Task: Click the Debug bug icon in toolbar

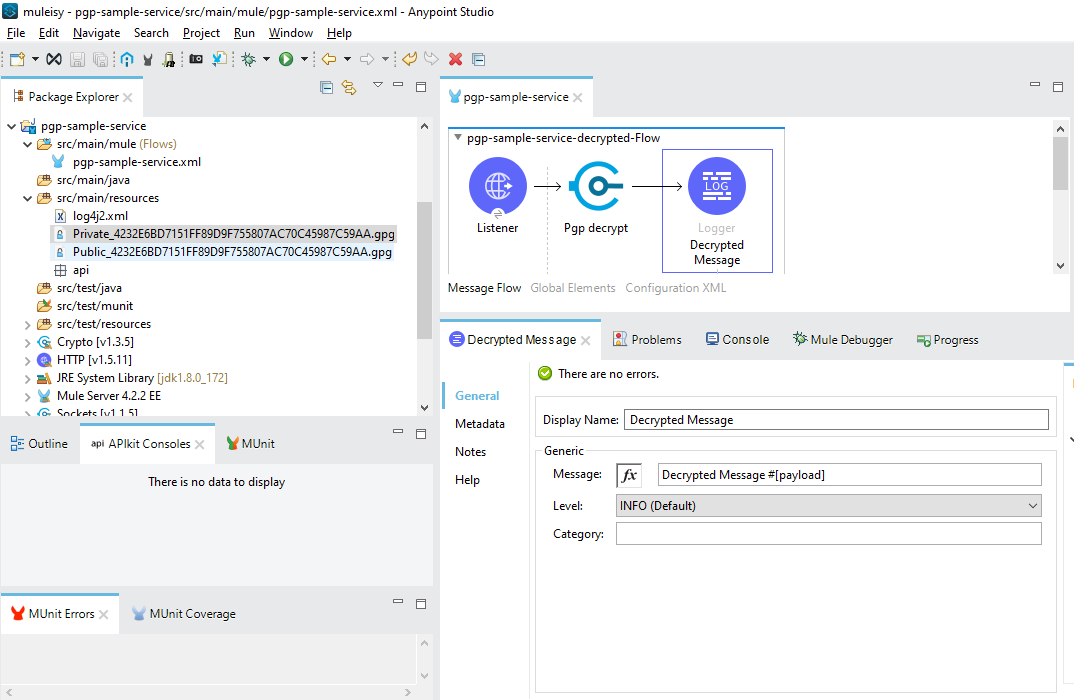Action: pos(249,60)
